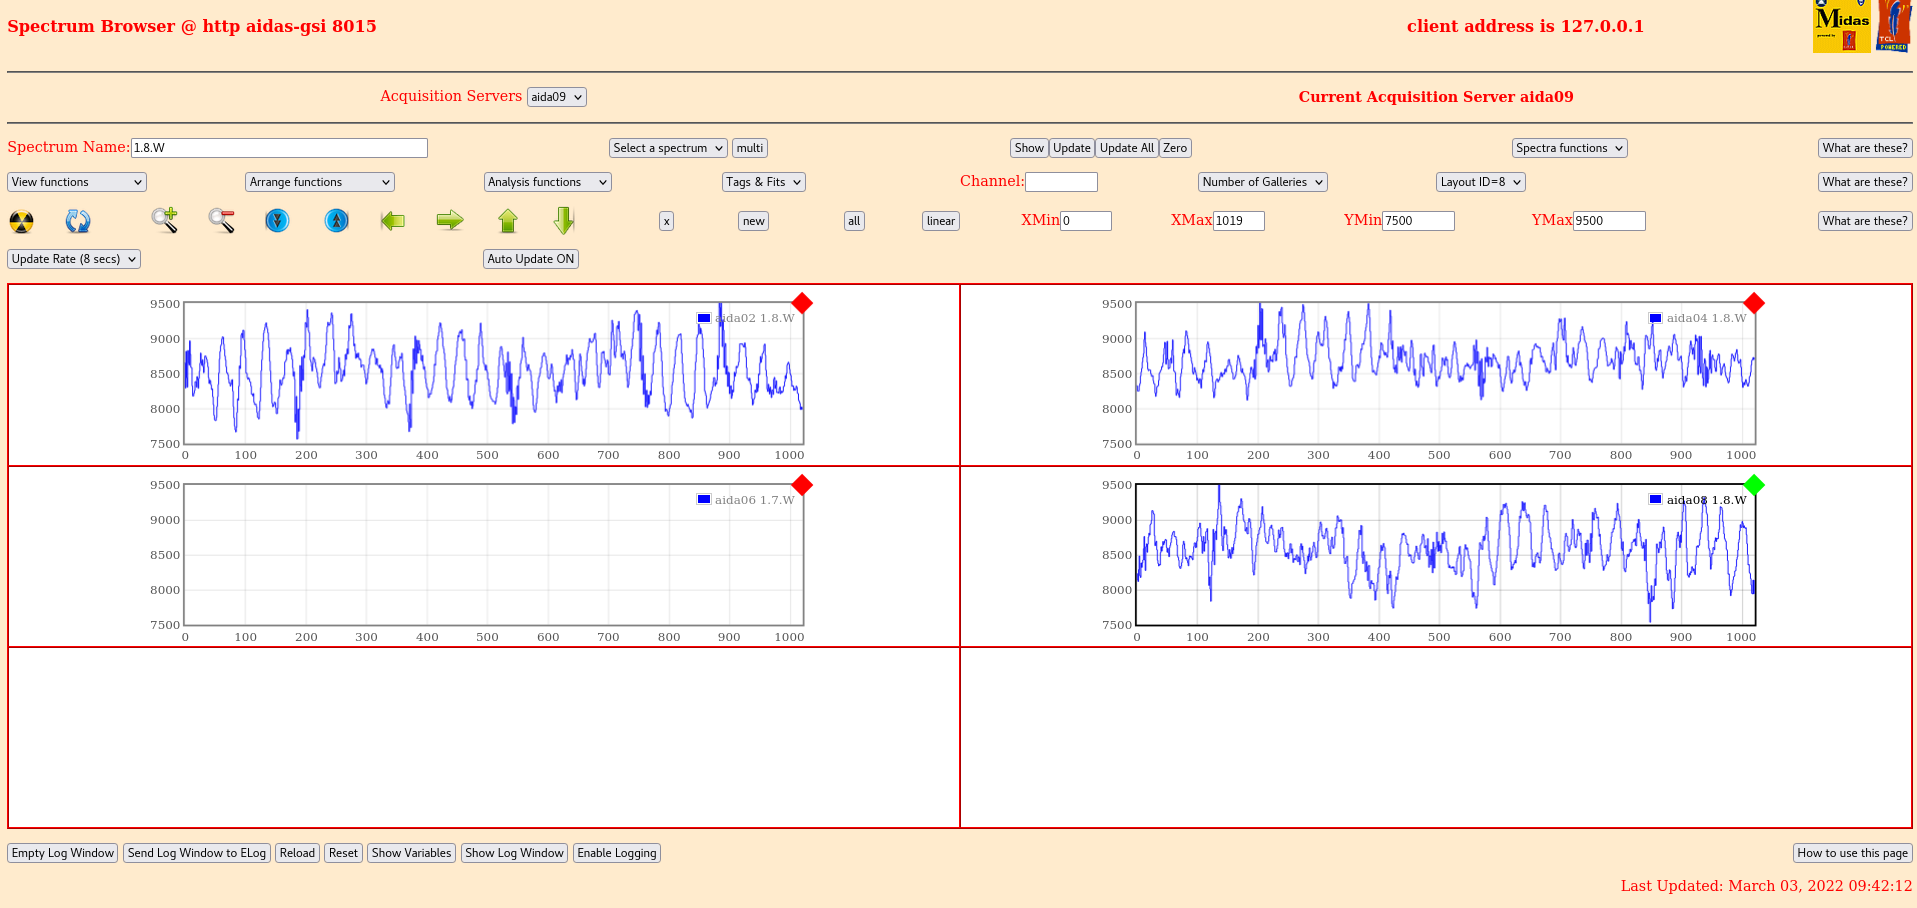Open the View functions menu
Viewport: 1917px width, 908px height.
coord(77,182)
